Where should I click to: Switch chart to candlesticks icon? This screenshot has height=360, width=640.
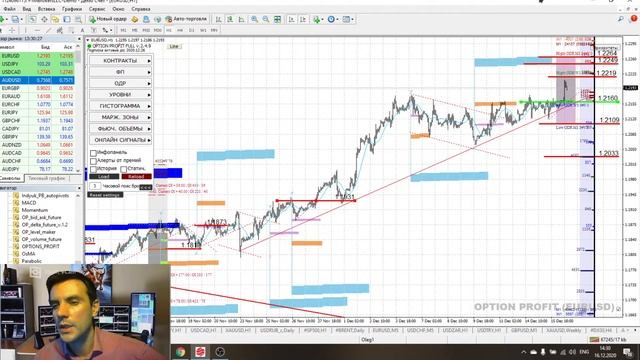[230, 19]
